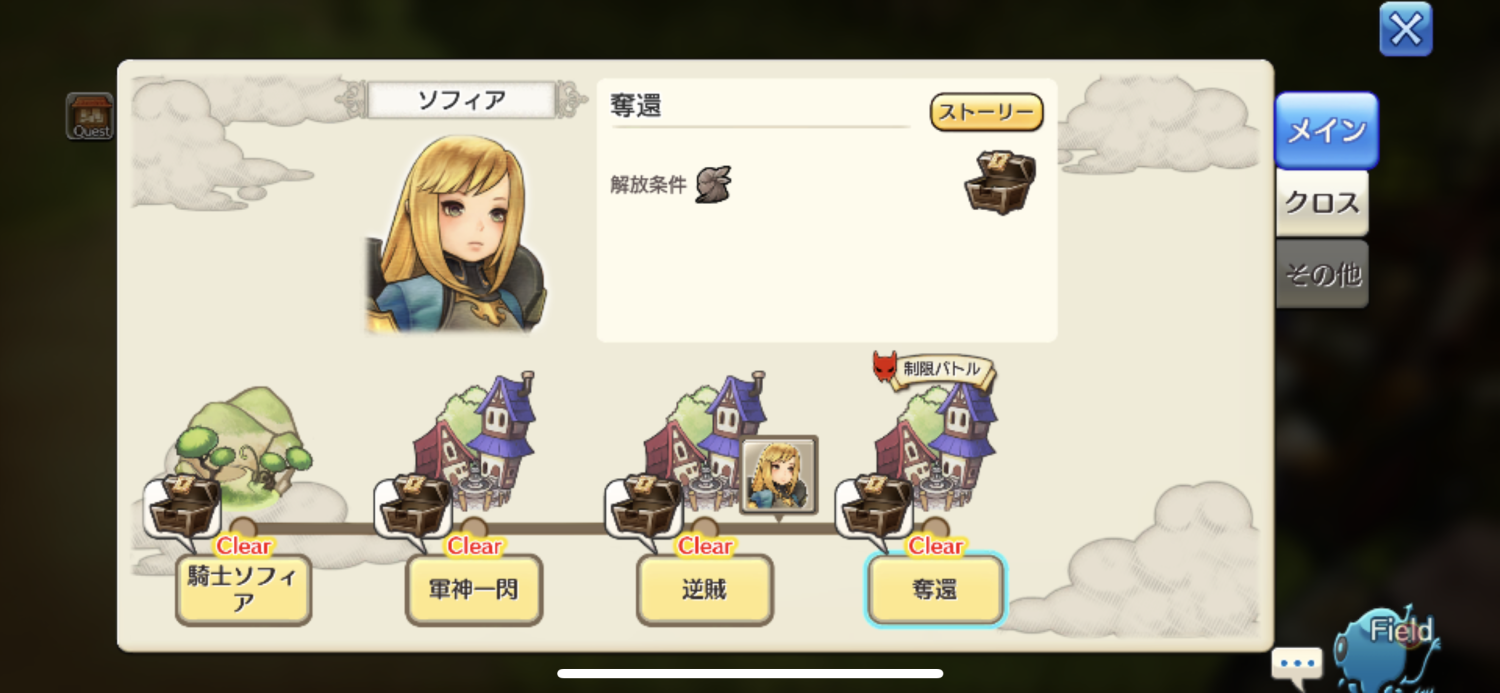
Task: Tap the 制限バトル demon banner
Action: tap(934, 369)
